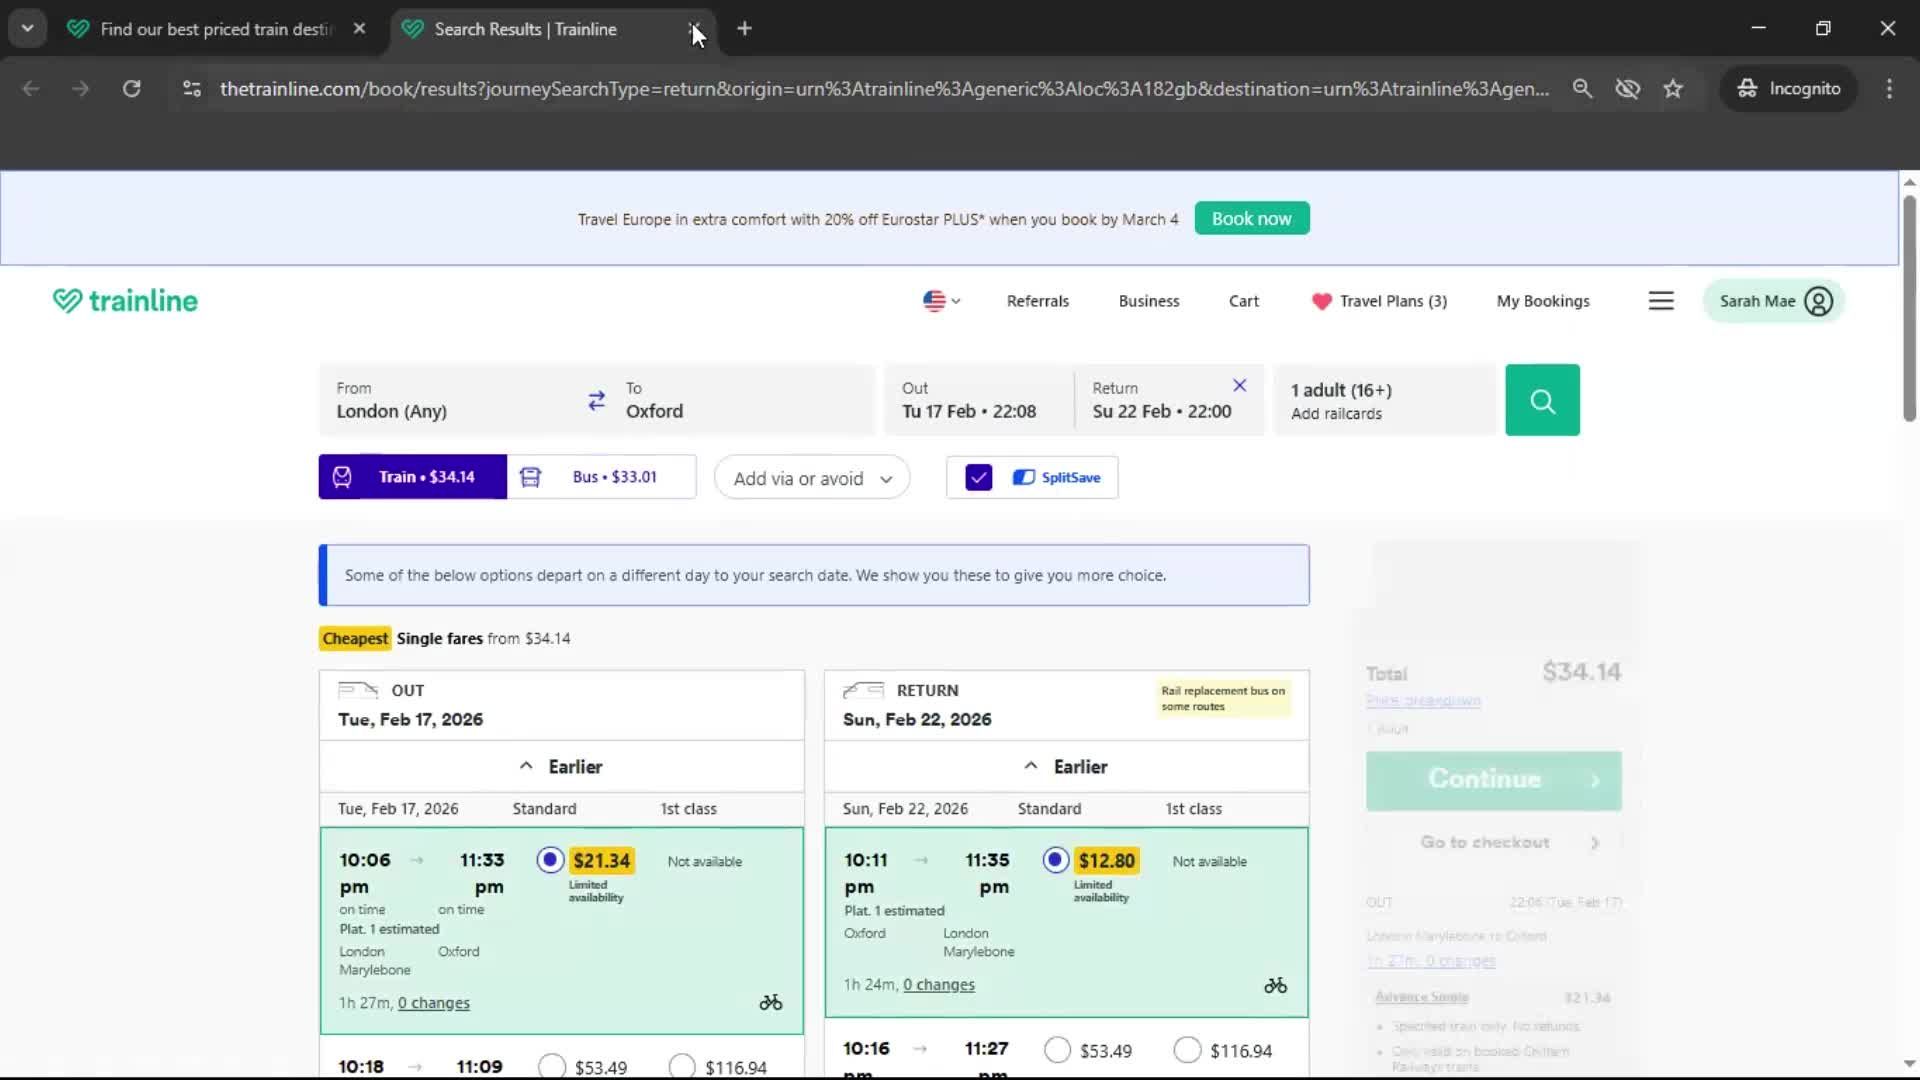Open 0 changes link for return journey
1920x1080 pixels.
click(x=938, y=985)
